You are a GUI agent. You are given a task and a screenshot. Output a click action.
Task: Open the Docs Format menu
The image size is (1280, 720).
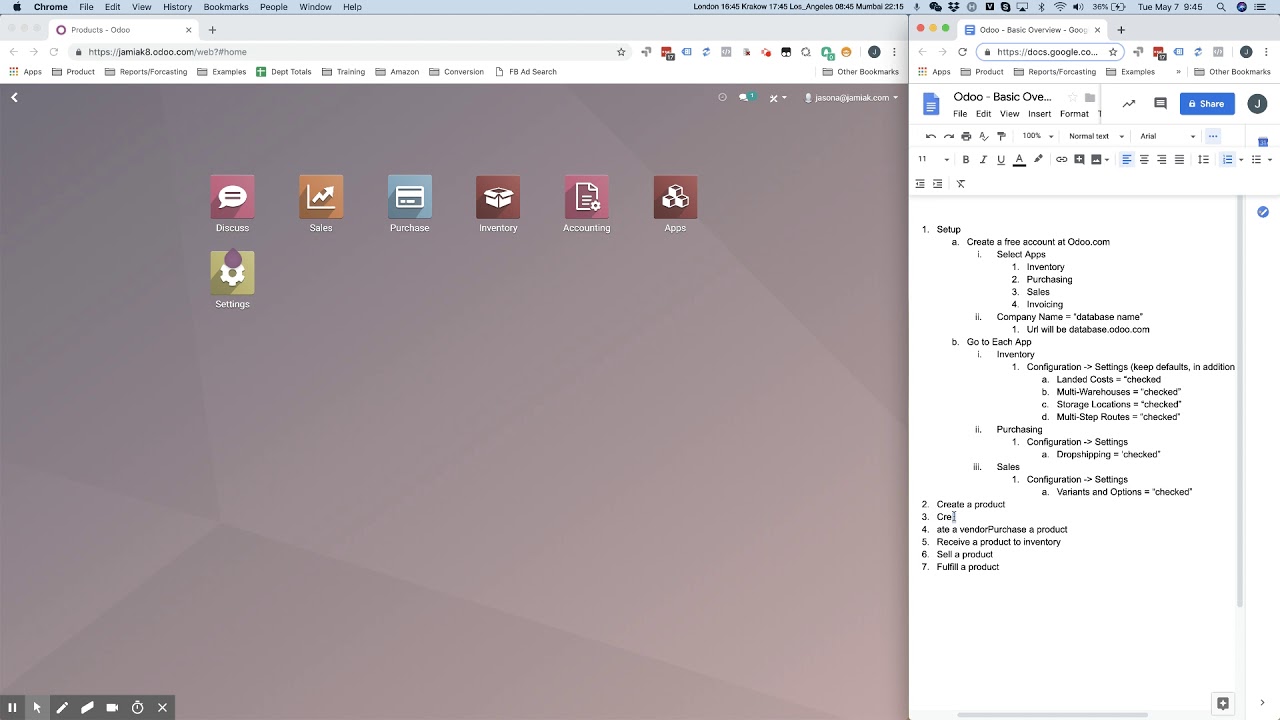1074,114
